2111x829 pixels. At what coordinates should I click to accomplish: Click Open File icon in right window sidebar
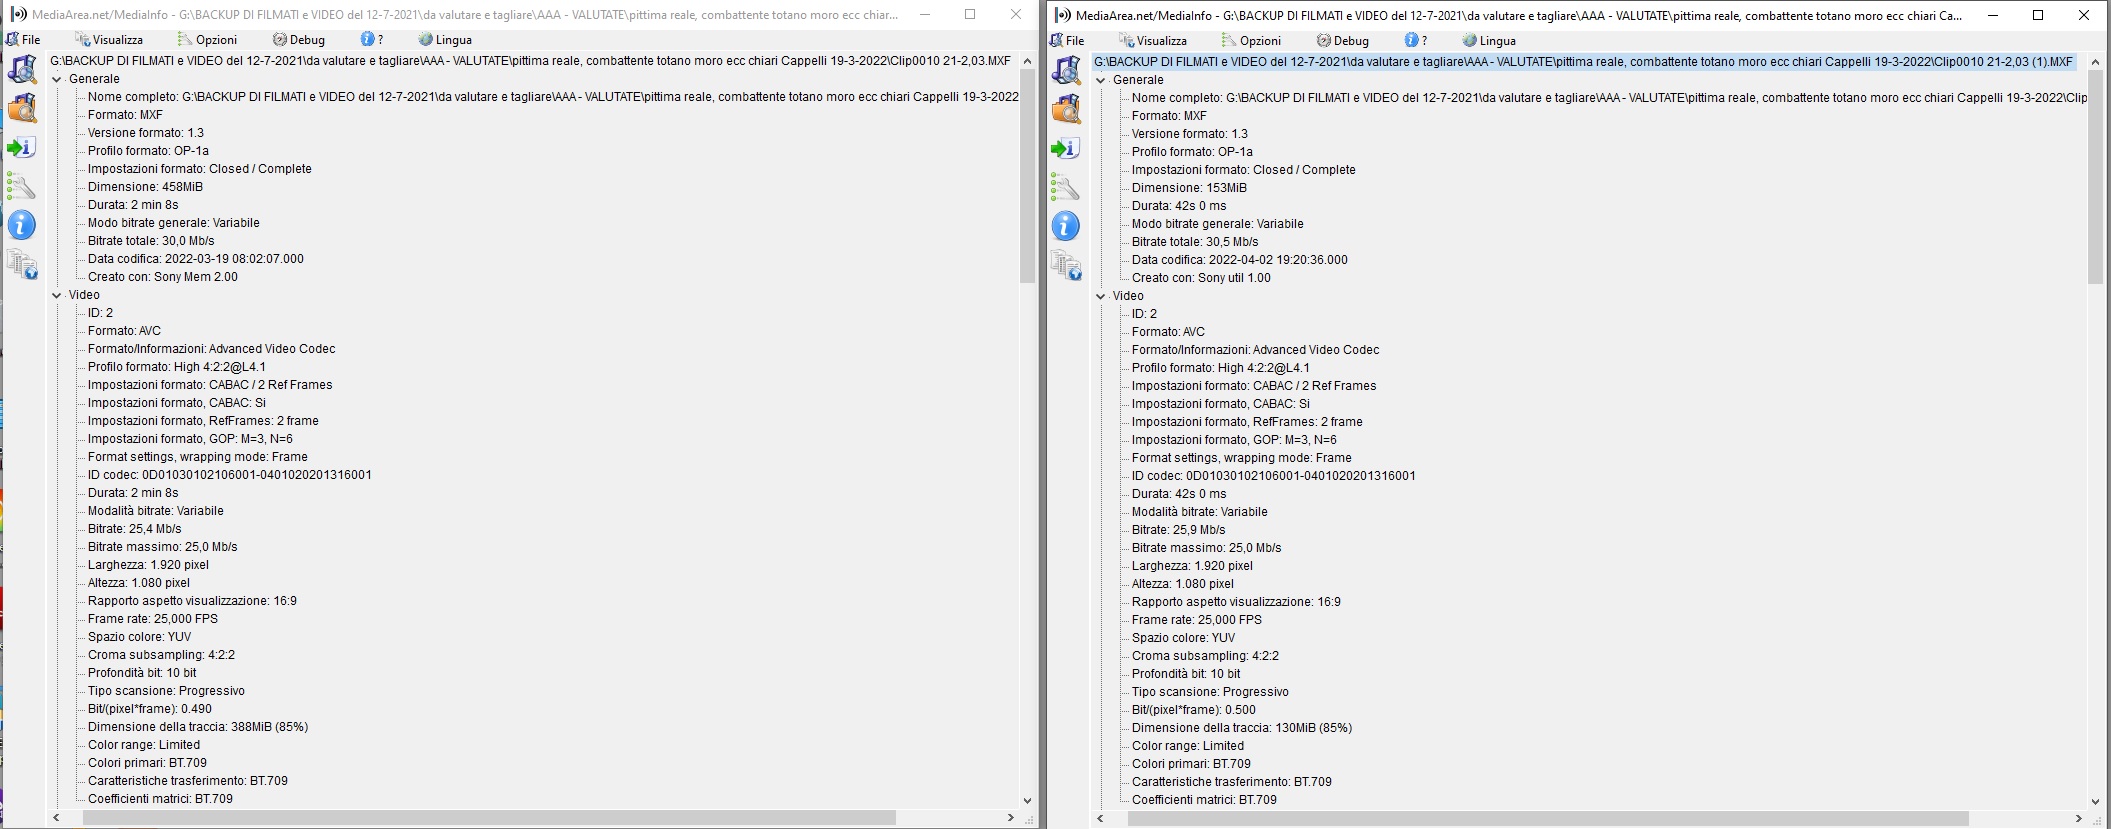pos(1066,70)
